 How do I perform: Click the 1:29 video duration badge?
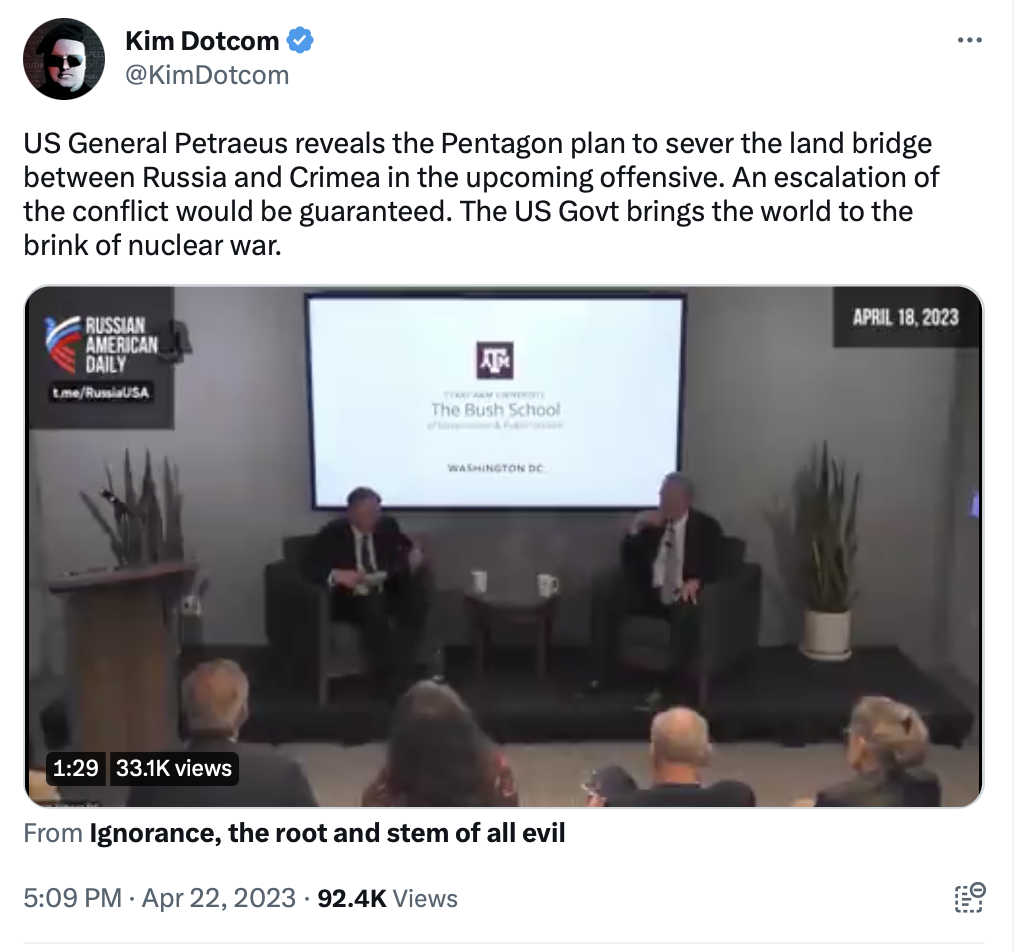(x=75, y=768)
